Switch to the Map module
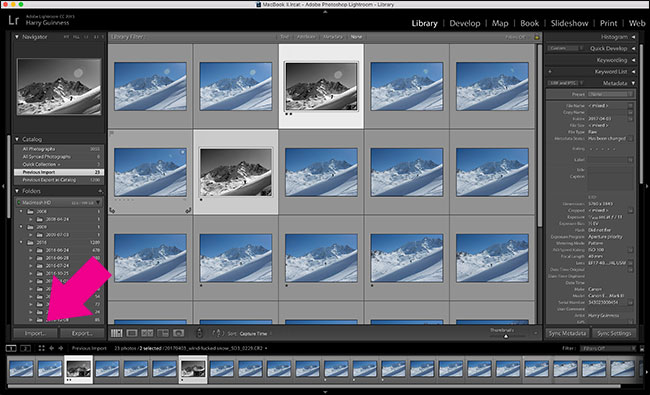 coord(500,23)
